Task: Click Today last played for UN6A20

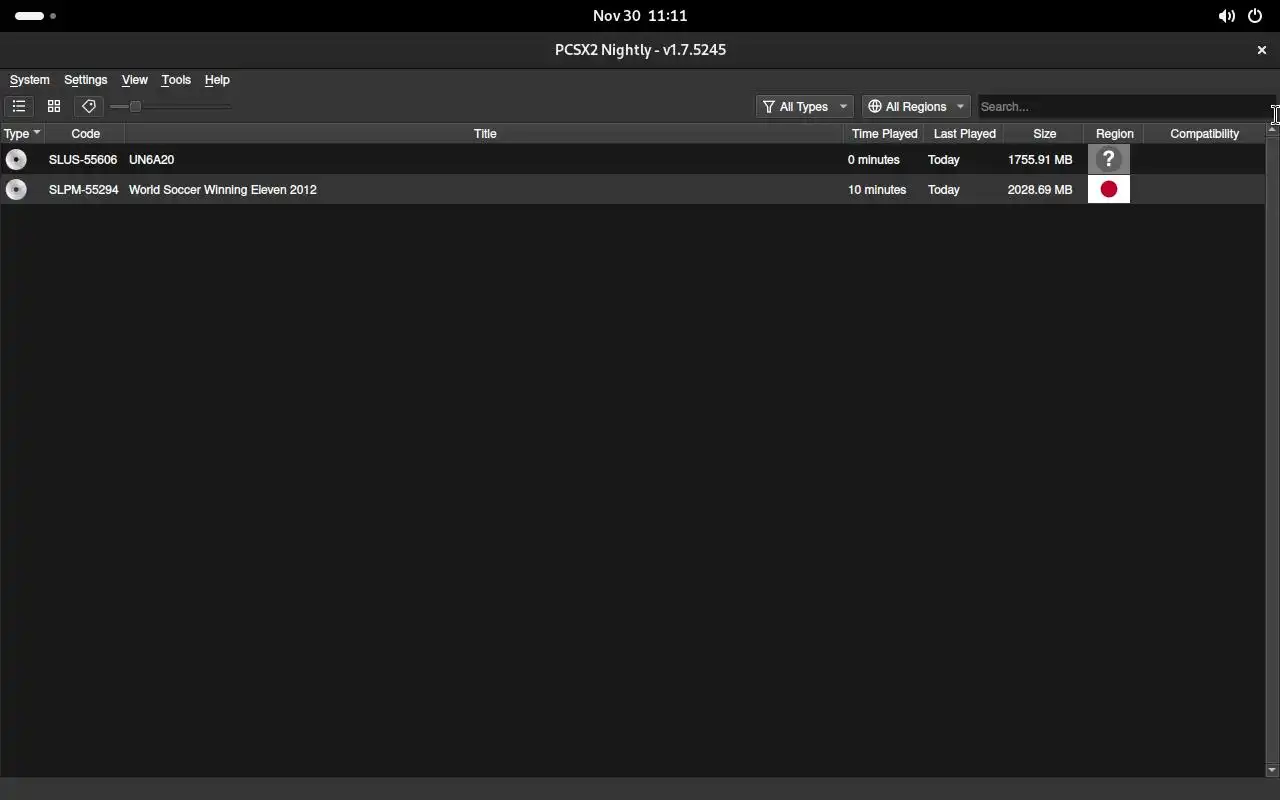Action: tap(944, 160)
